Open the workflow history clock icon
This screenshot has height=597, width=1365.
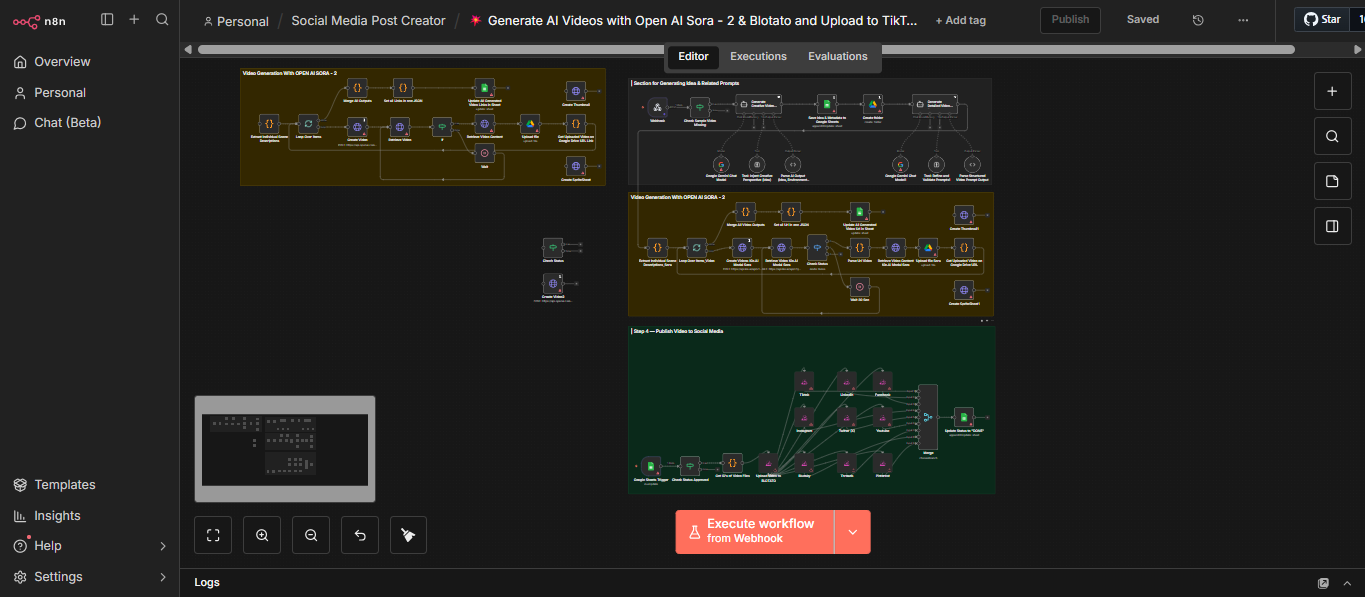tap(1198, 20)
